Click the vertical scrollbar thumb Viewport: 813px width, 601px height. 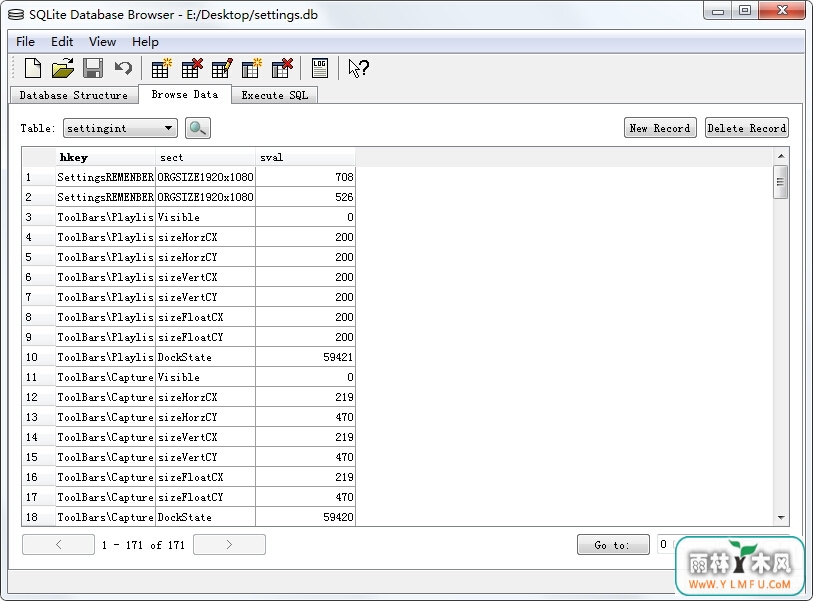coord(780,181)
